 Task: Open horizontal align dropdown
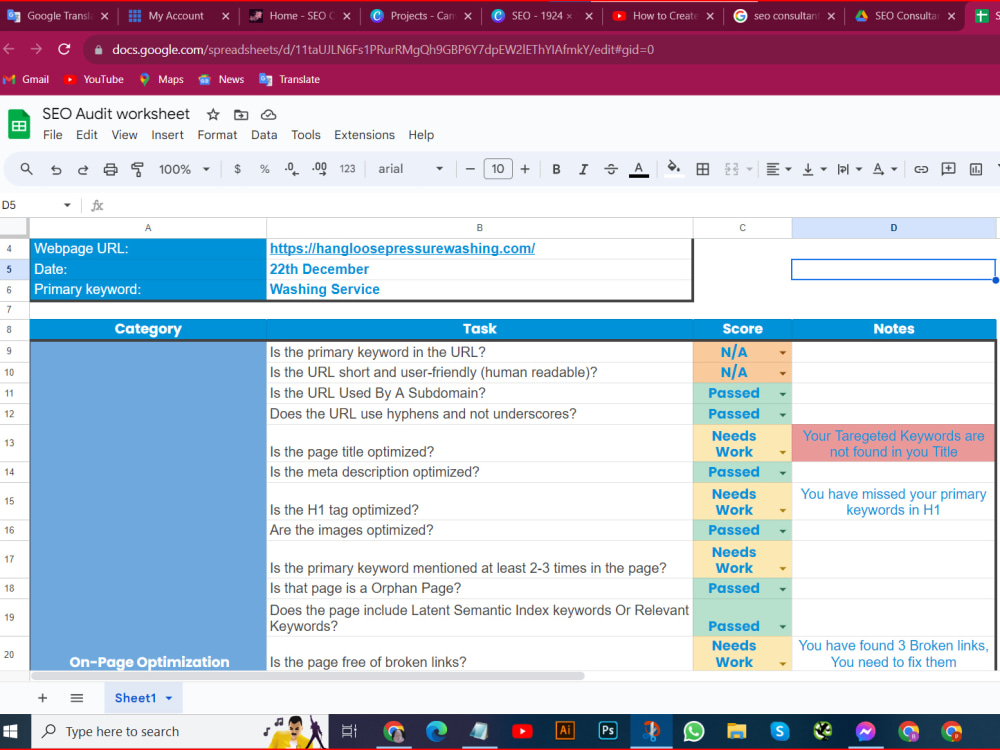point(778,169)
